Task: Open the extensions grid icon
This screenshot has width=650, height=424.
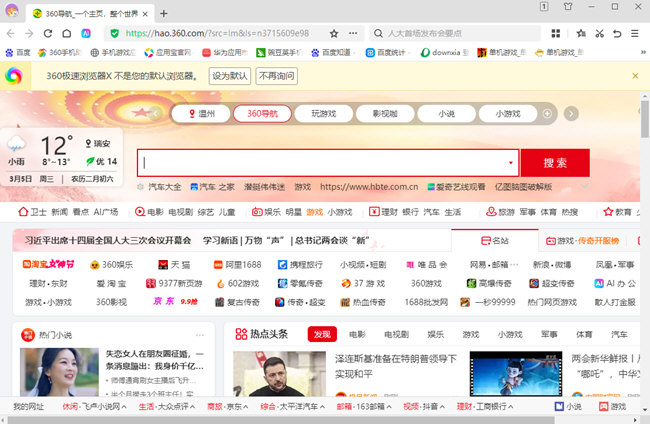Action: point(556,34)
